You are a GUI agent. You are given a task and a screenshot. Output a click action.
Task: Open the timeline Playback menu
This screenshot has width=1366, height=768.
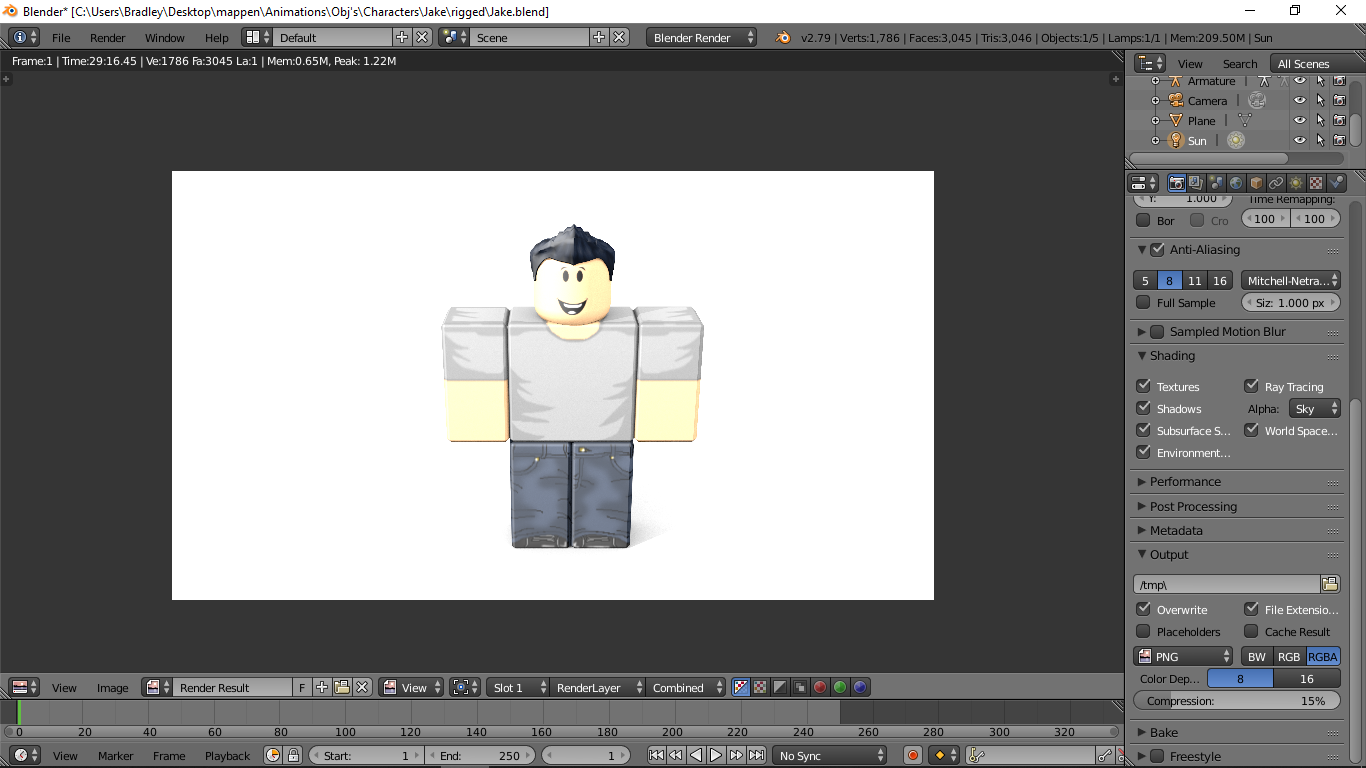click(x=227, y=756)
